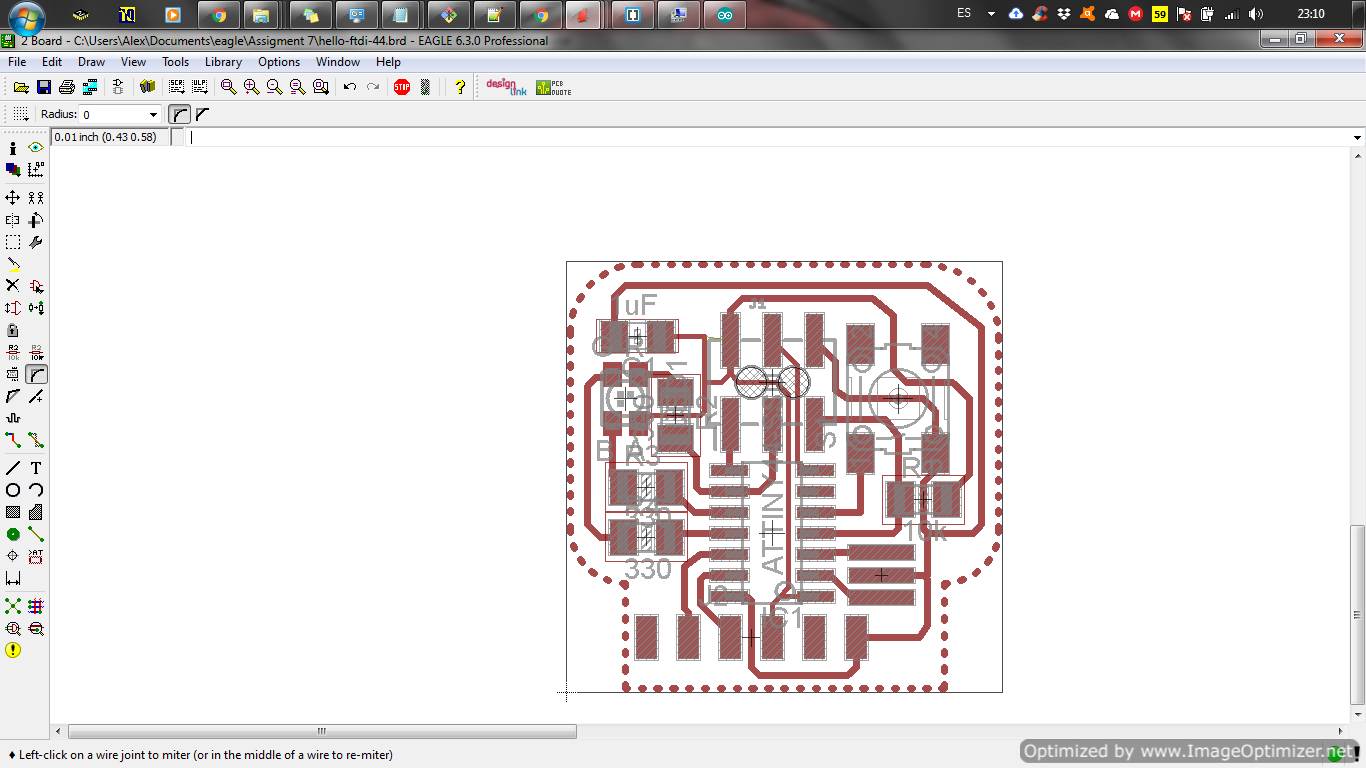Select the Ripup tool
The image size is (1366, 768).
tap(36, 440)
